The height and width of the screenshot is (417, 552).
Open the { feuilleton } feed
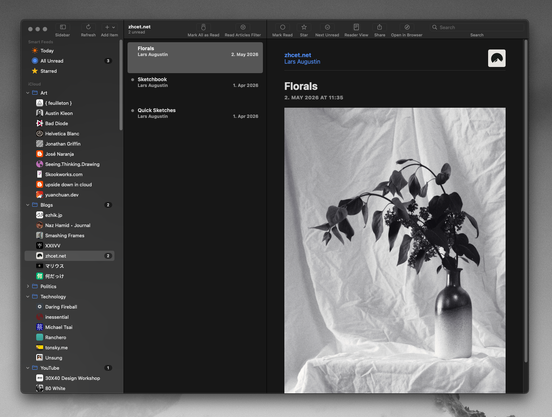tap(70, 103)
